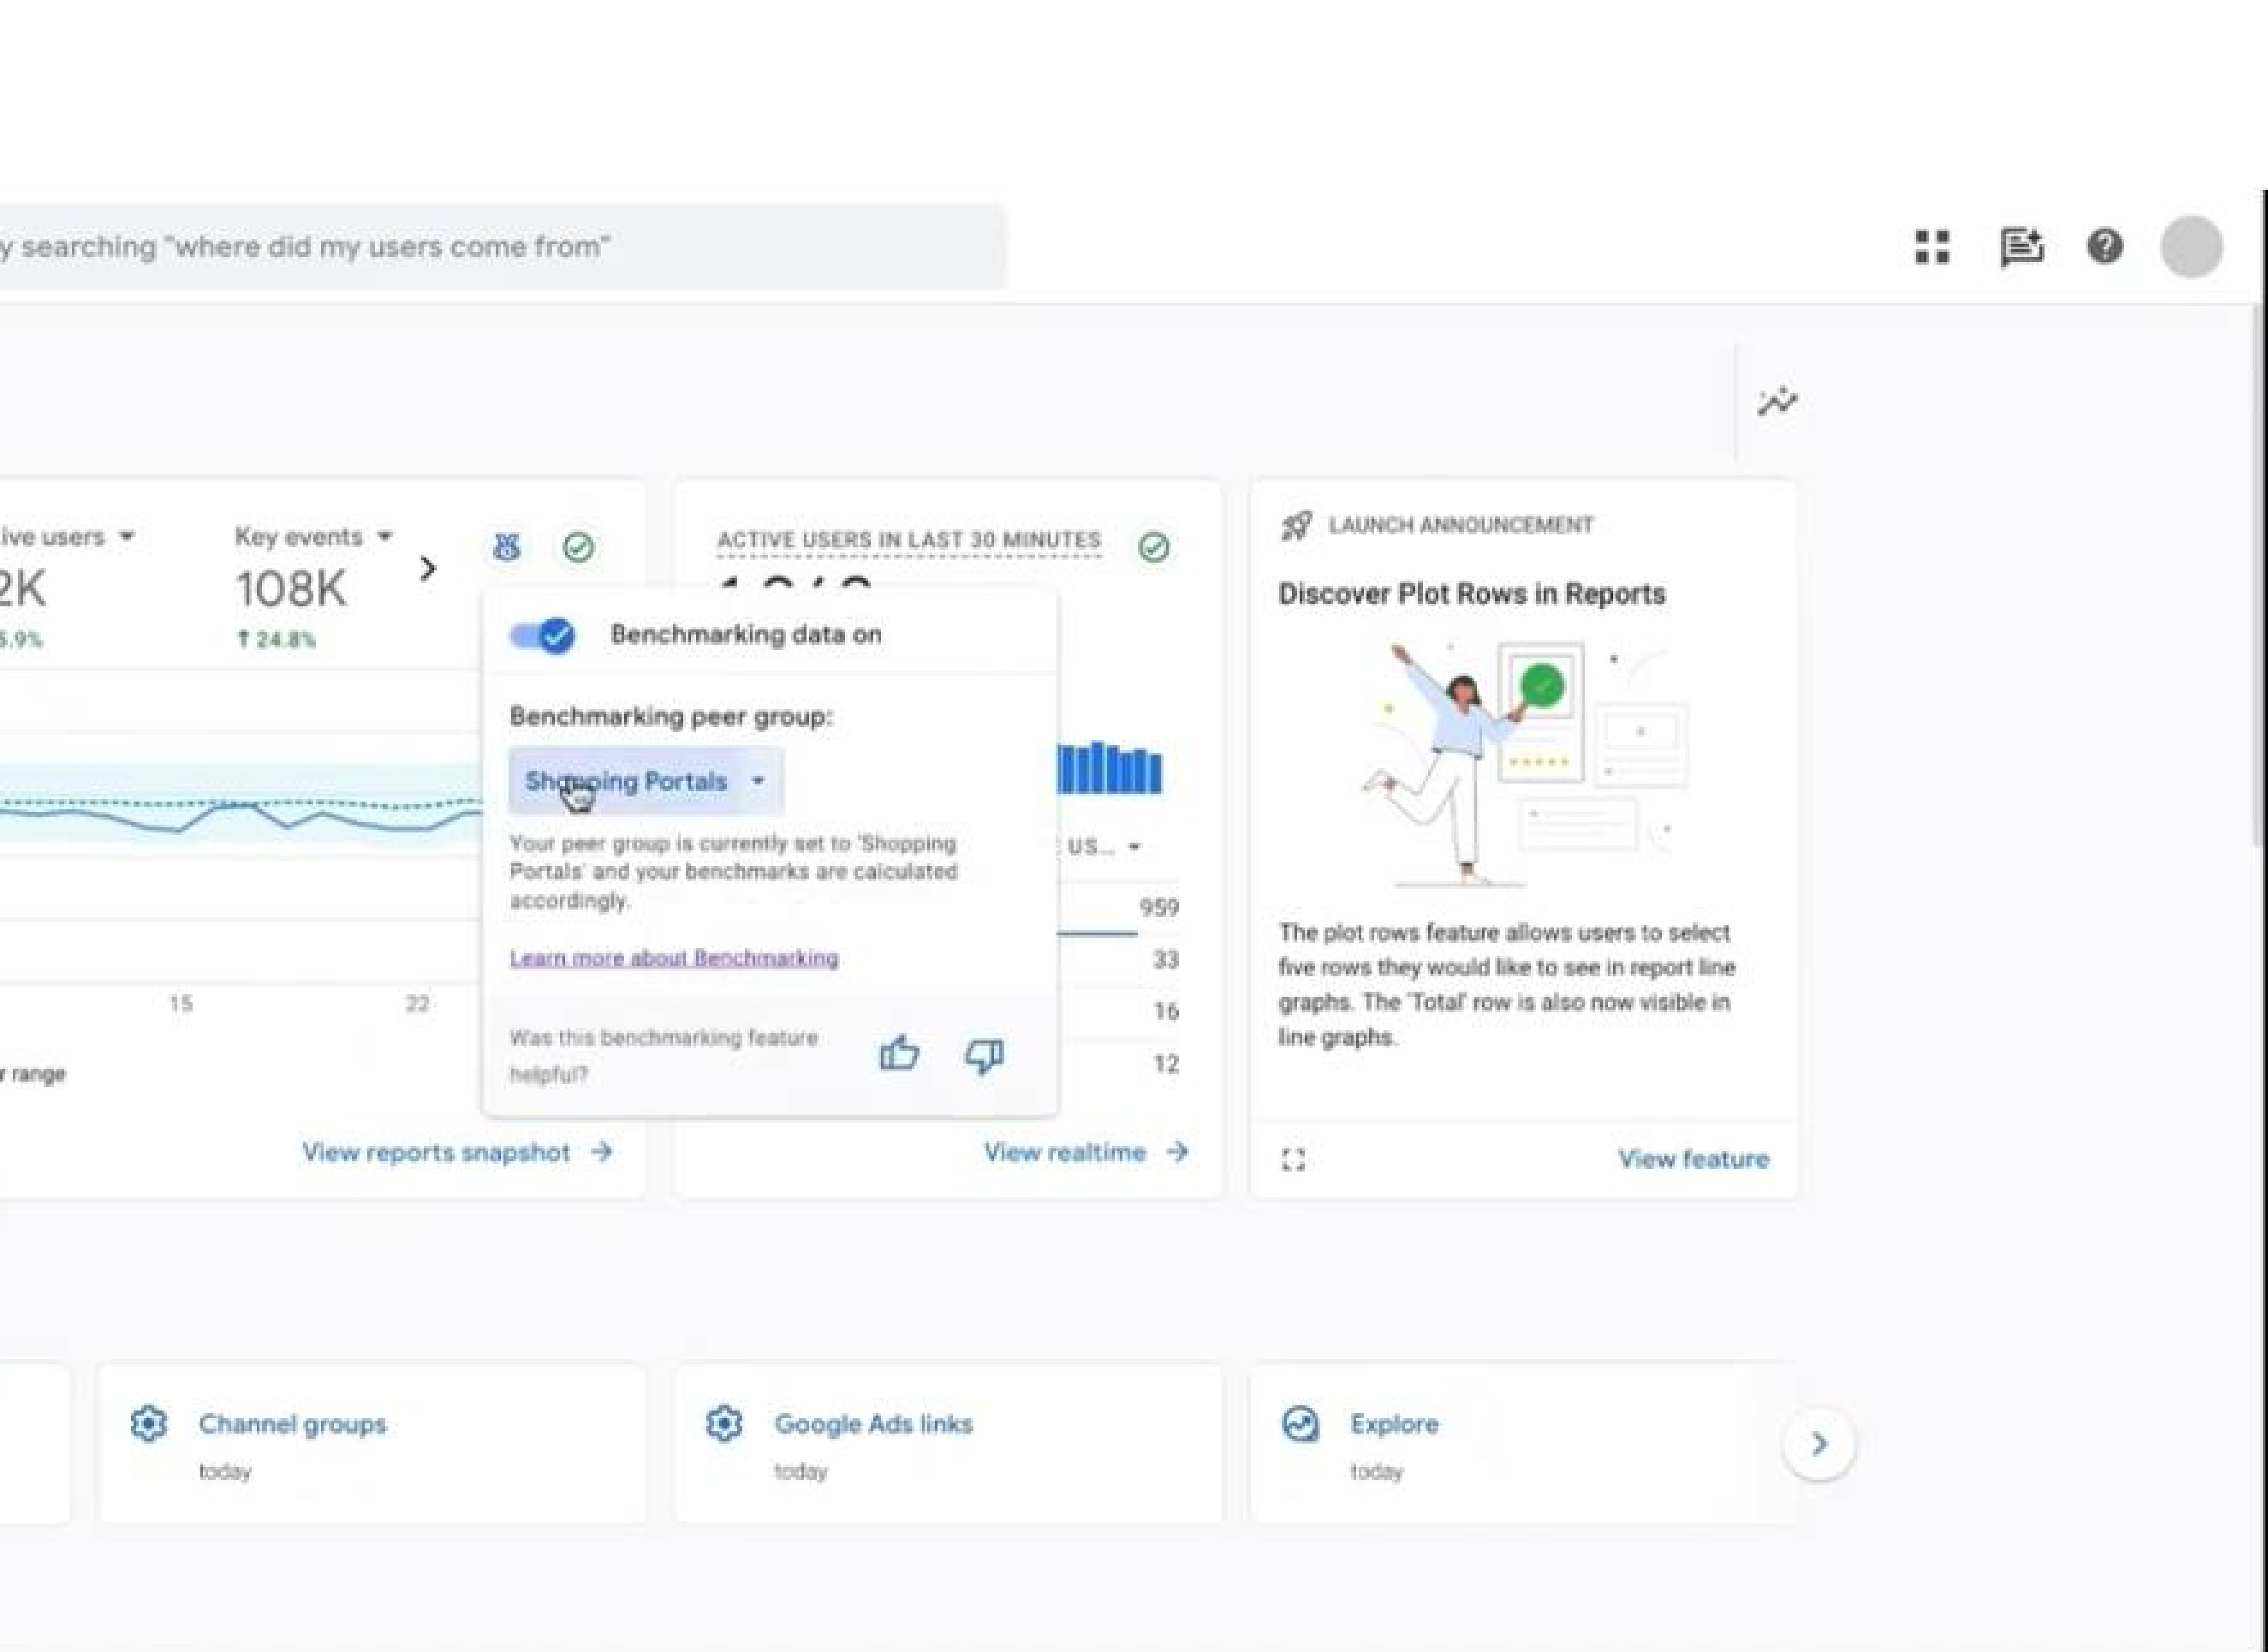Screen dimensions: 2268x1652
Task: Show next metrics with chevron arrow
Action: (428, 569)
